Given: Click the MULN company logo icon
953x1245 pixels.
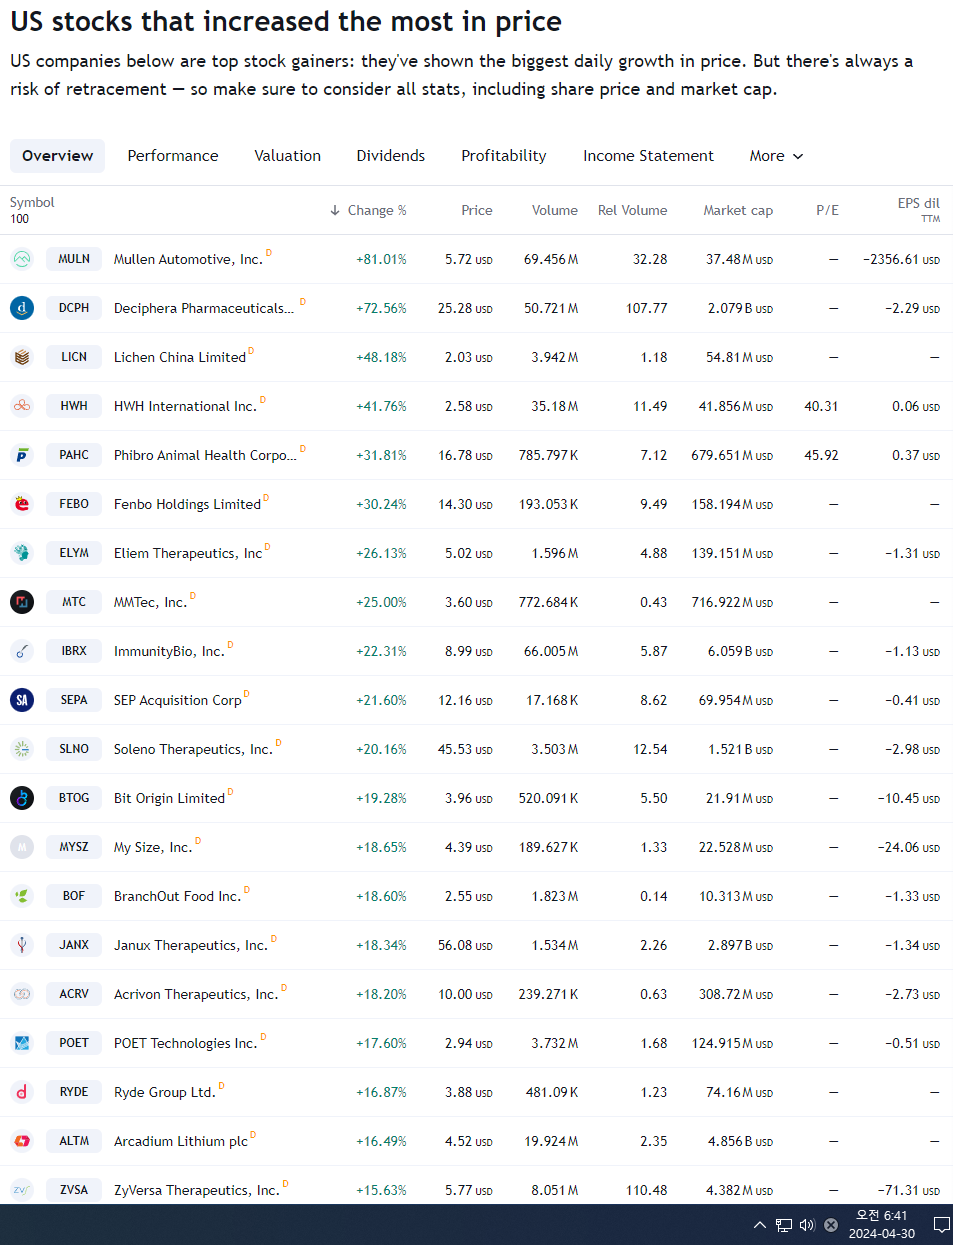Looking at the screenshot, I should [22, 259].
